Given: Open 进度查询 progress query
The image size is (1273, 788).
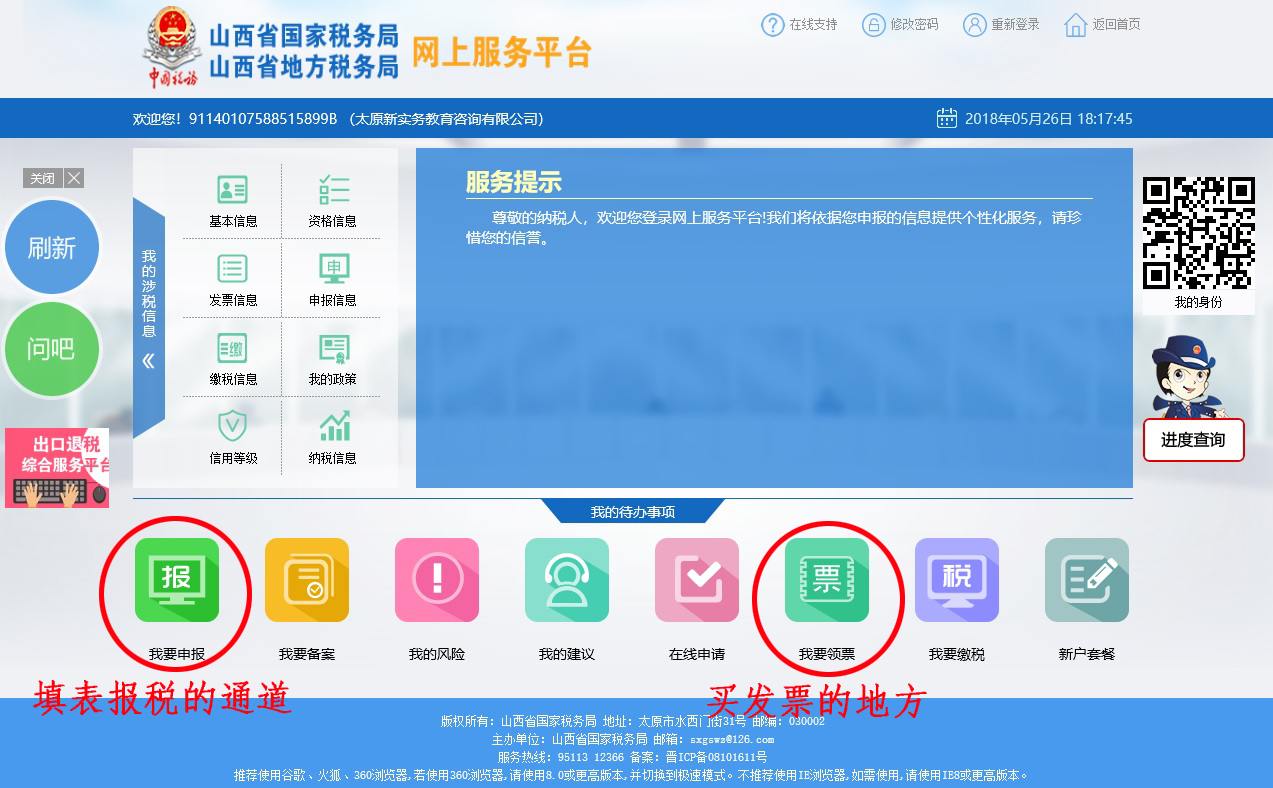Looking at the screenshot, I should pos(1193,440).
